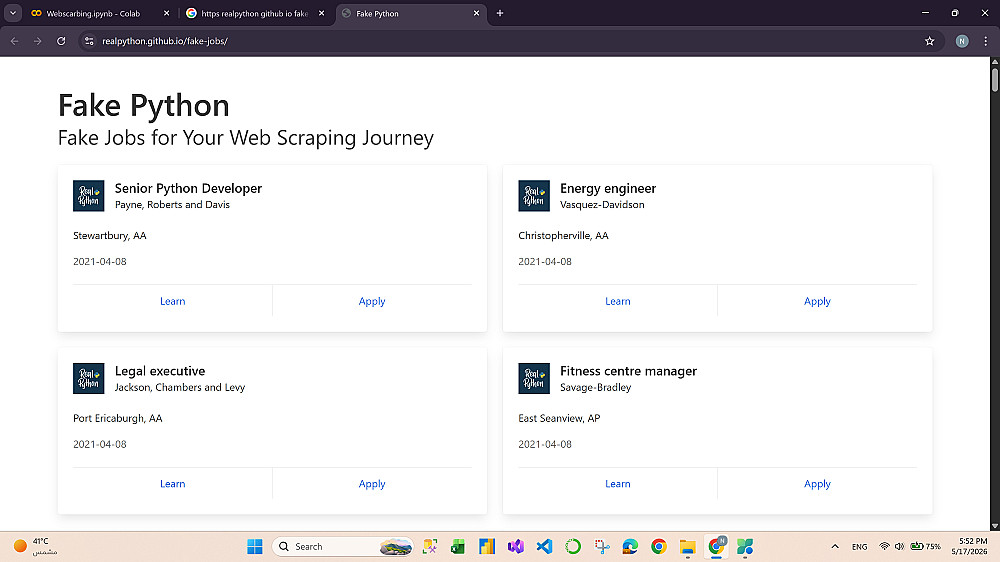This screenshot has width=1000, height=562.
Task: Switch to the realpython Google search tab
Action: [254, 13]
